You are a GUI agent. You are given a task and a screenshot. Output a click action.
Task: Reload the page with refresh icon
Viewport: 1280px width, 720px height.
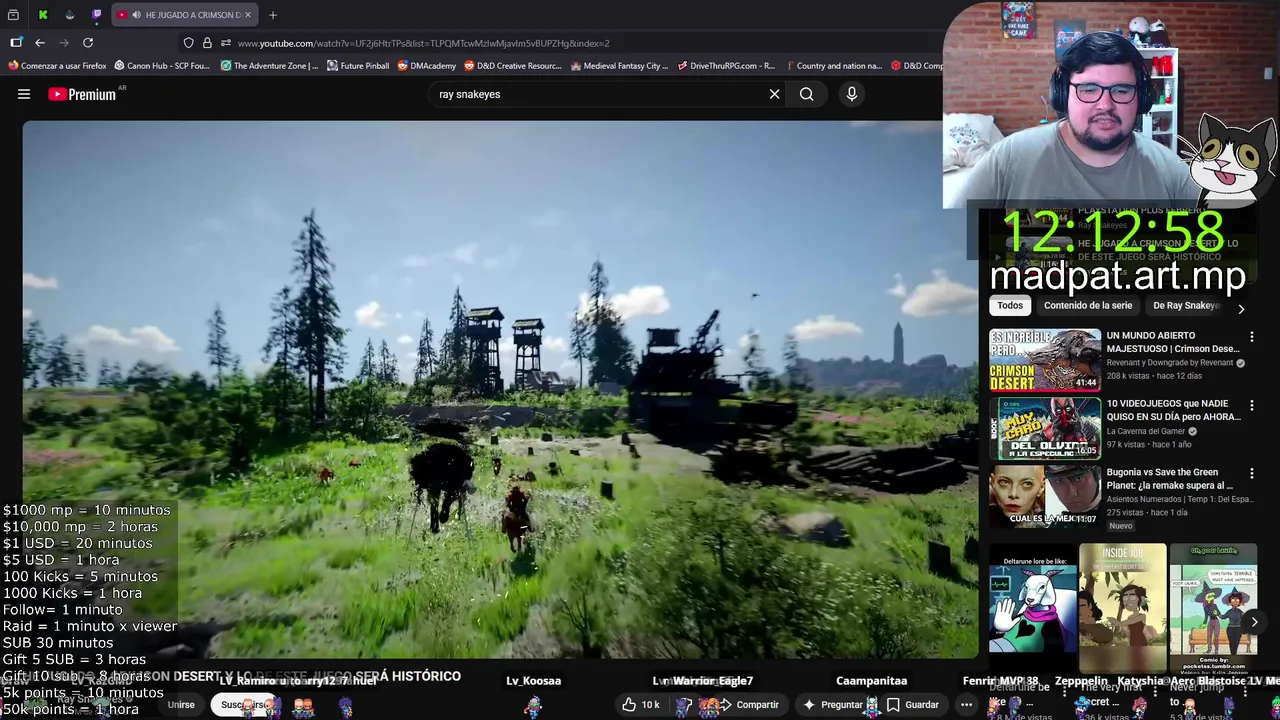[88, 43]
